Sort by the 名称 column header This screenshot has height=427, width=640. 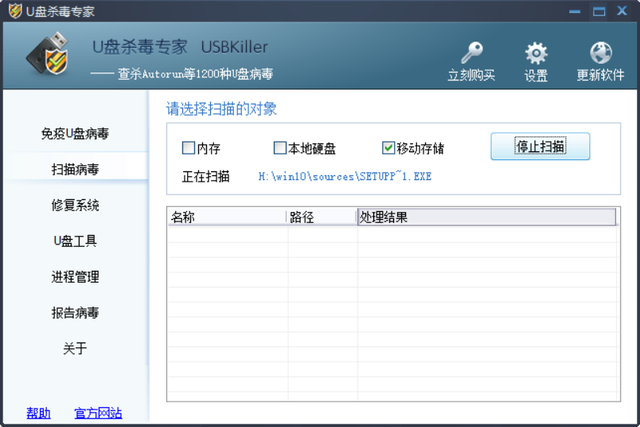coord(227,217)
